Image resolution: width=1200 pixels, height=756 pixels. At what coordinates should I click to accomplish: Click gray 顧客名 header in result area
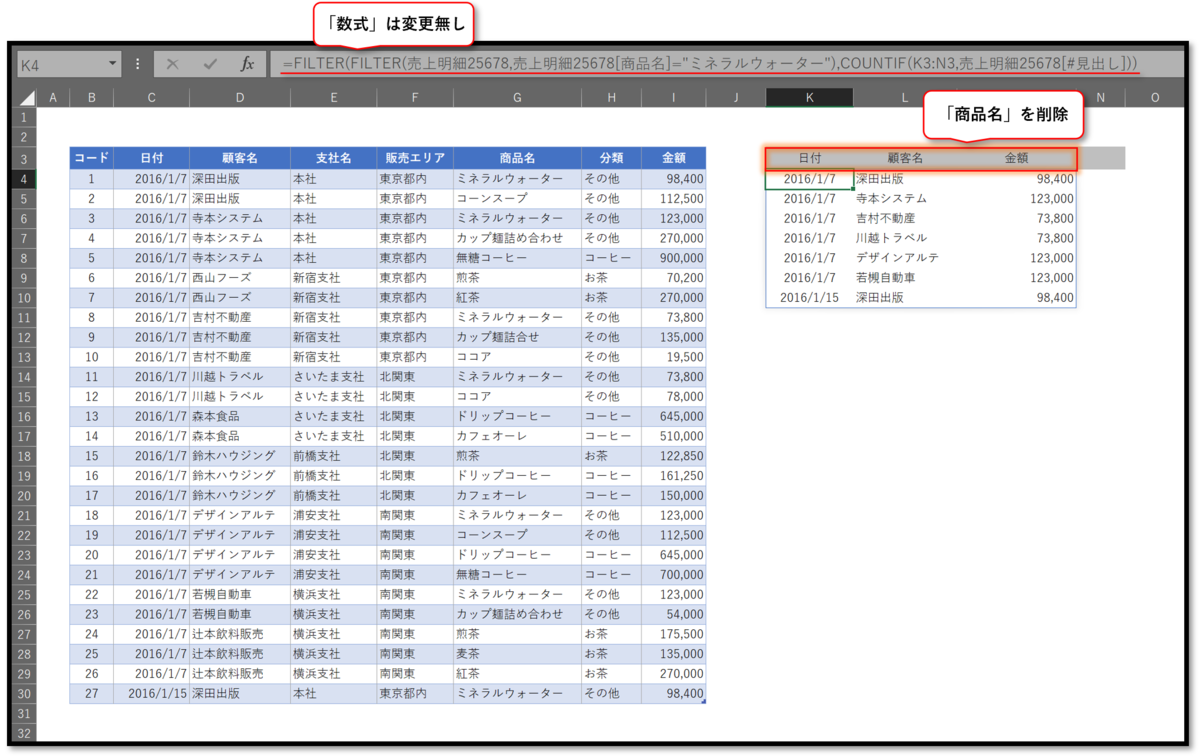905,158
